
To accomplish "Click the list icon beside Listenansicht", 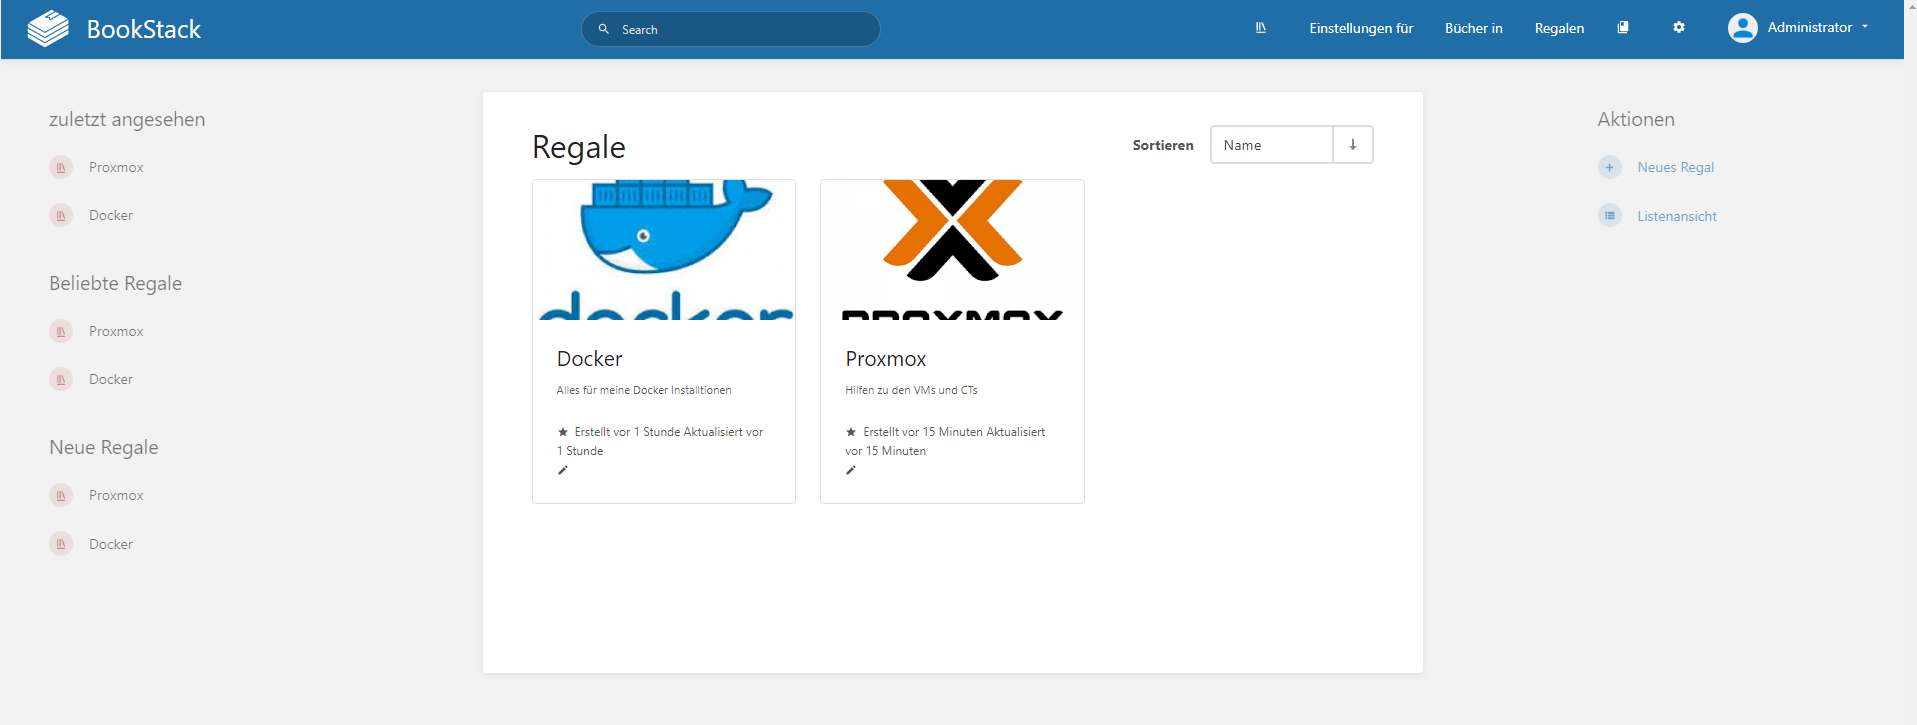I will [1610, 216].
